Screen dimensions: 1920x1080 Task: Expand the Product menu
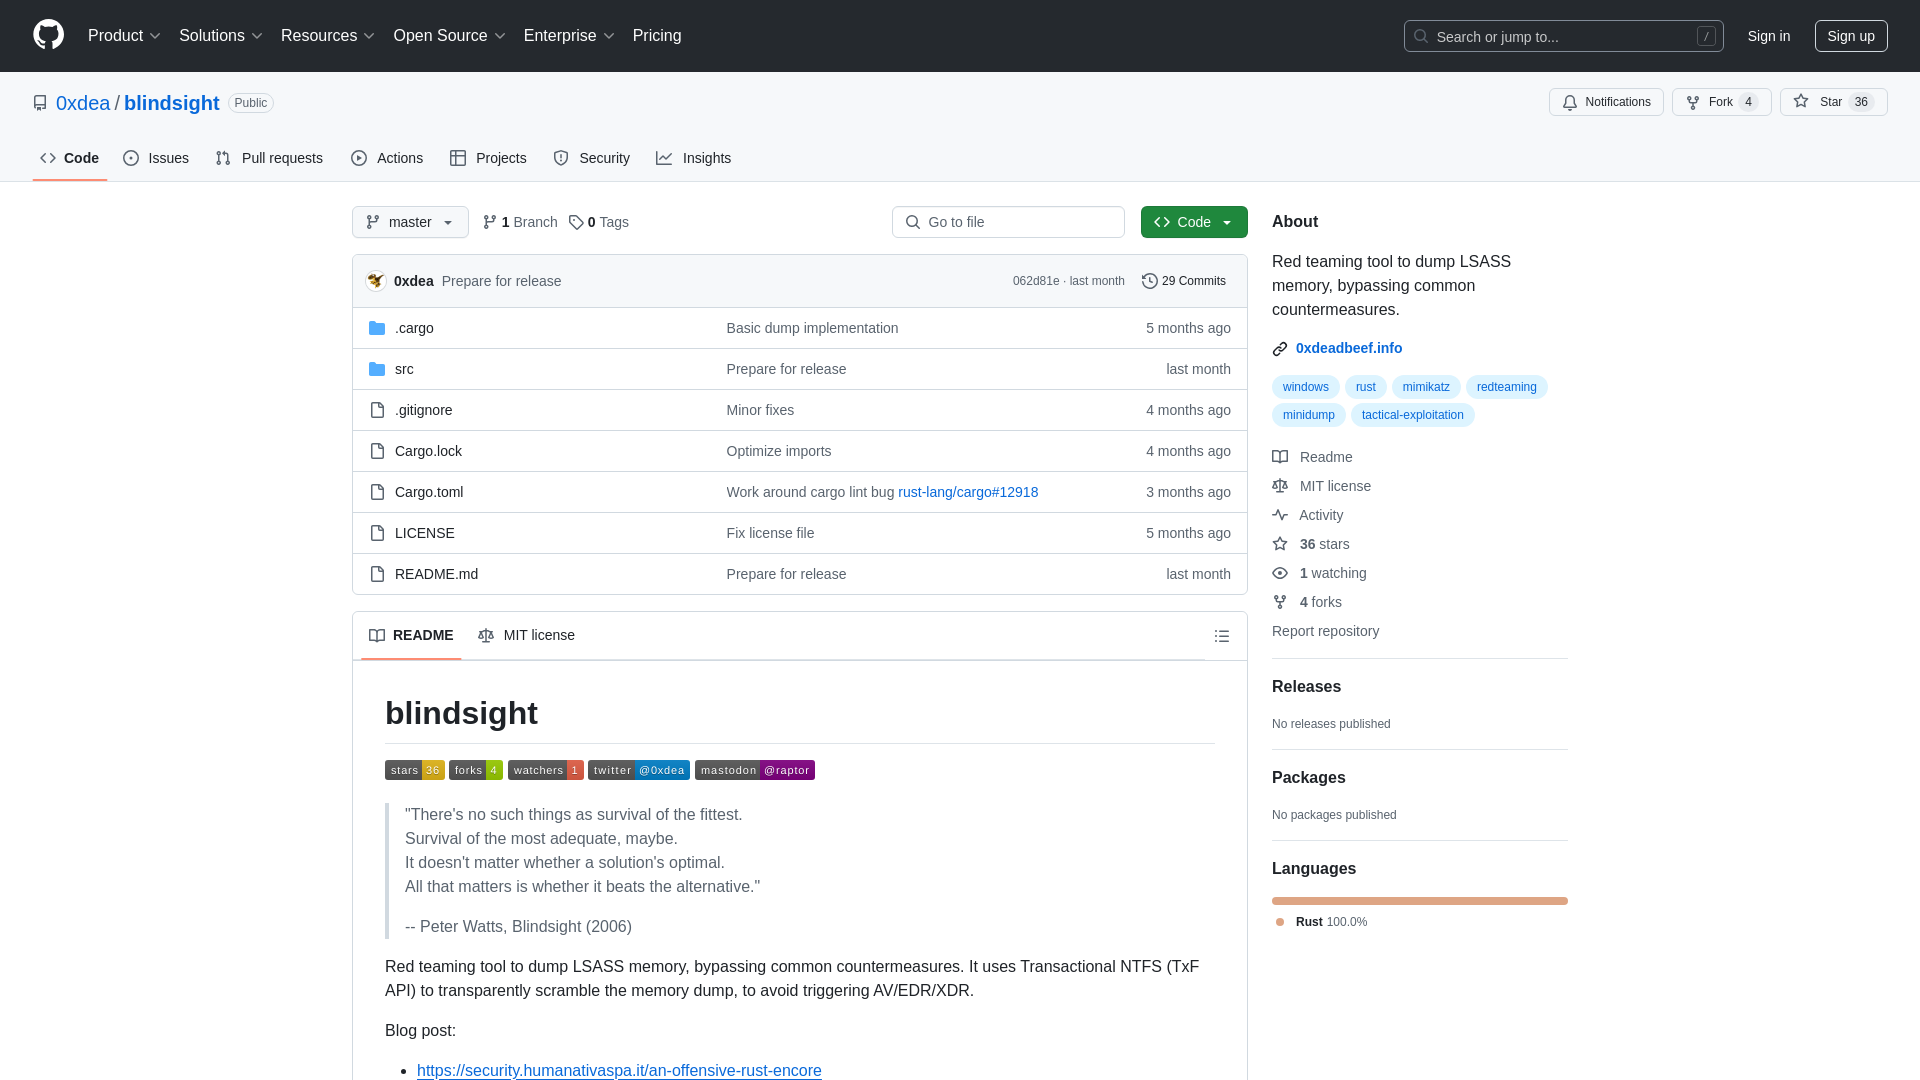click(x=125, y=36)
